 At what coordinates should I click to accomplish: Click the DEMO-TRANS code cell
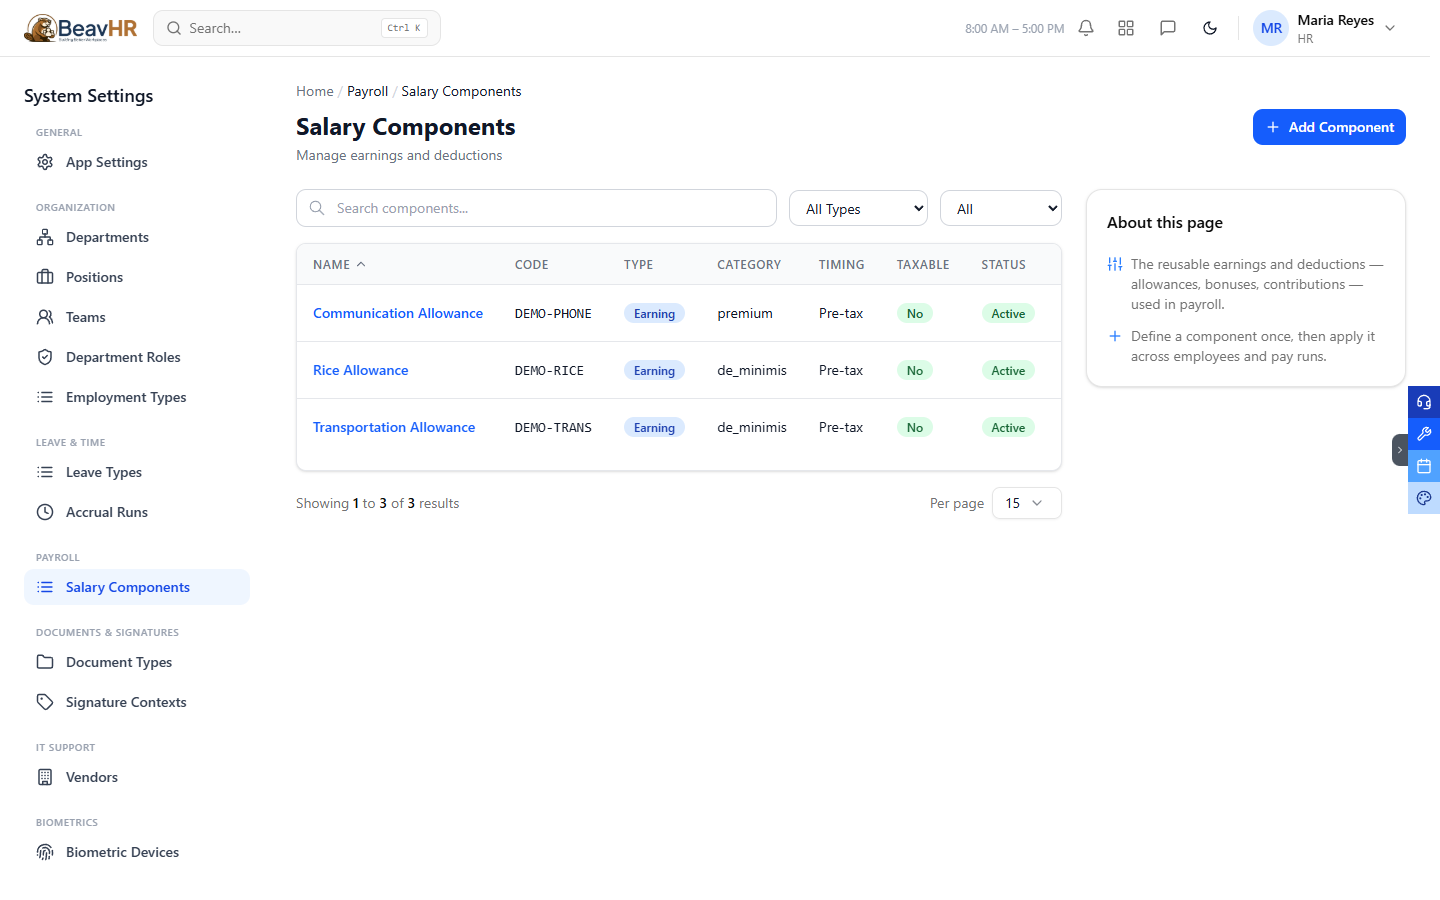(x=553, y=427)
